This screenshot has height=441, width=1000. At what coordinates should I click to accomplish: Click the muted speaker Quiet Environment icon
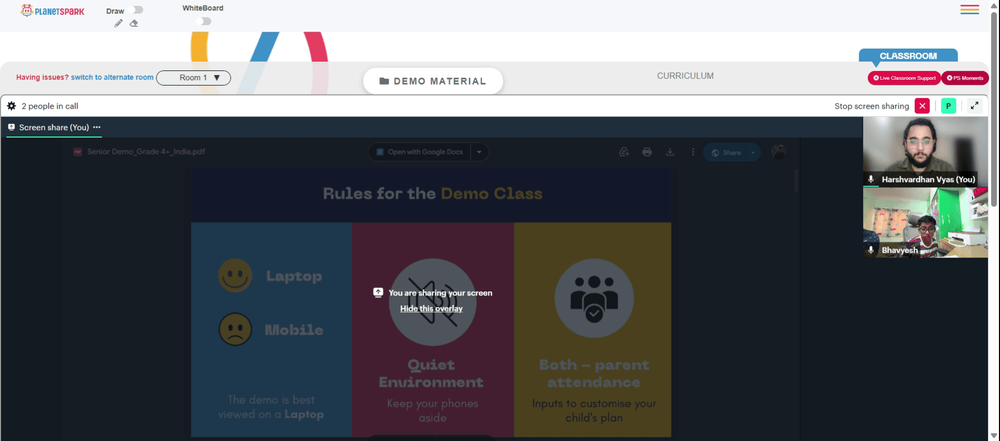(432, 302)
